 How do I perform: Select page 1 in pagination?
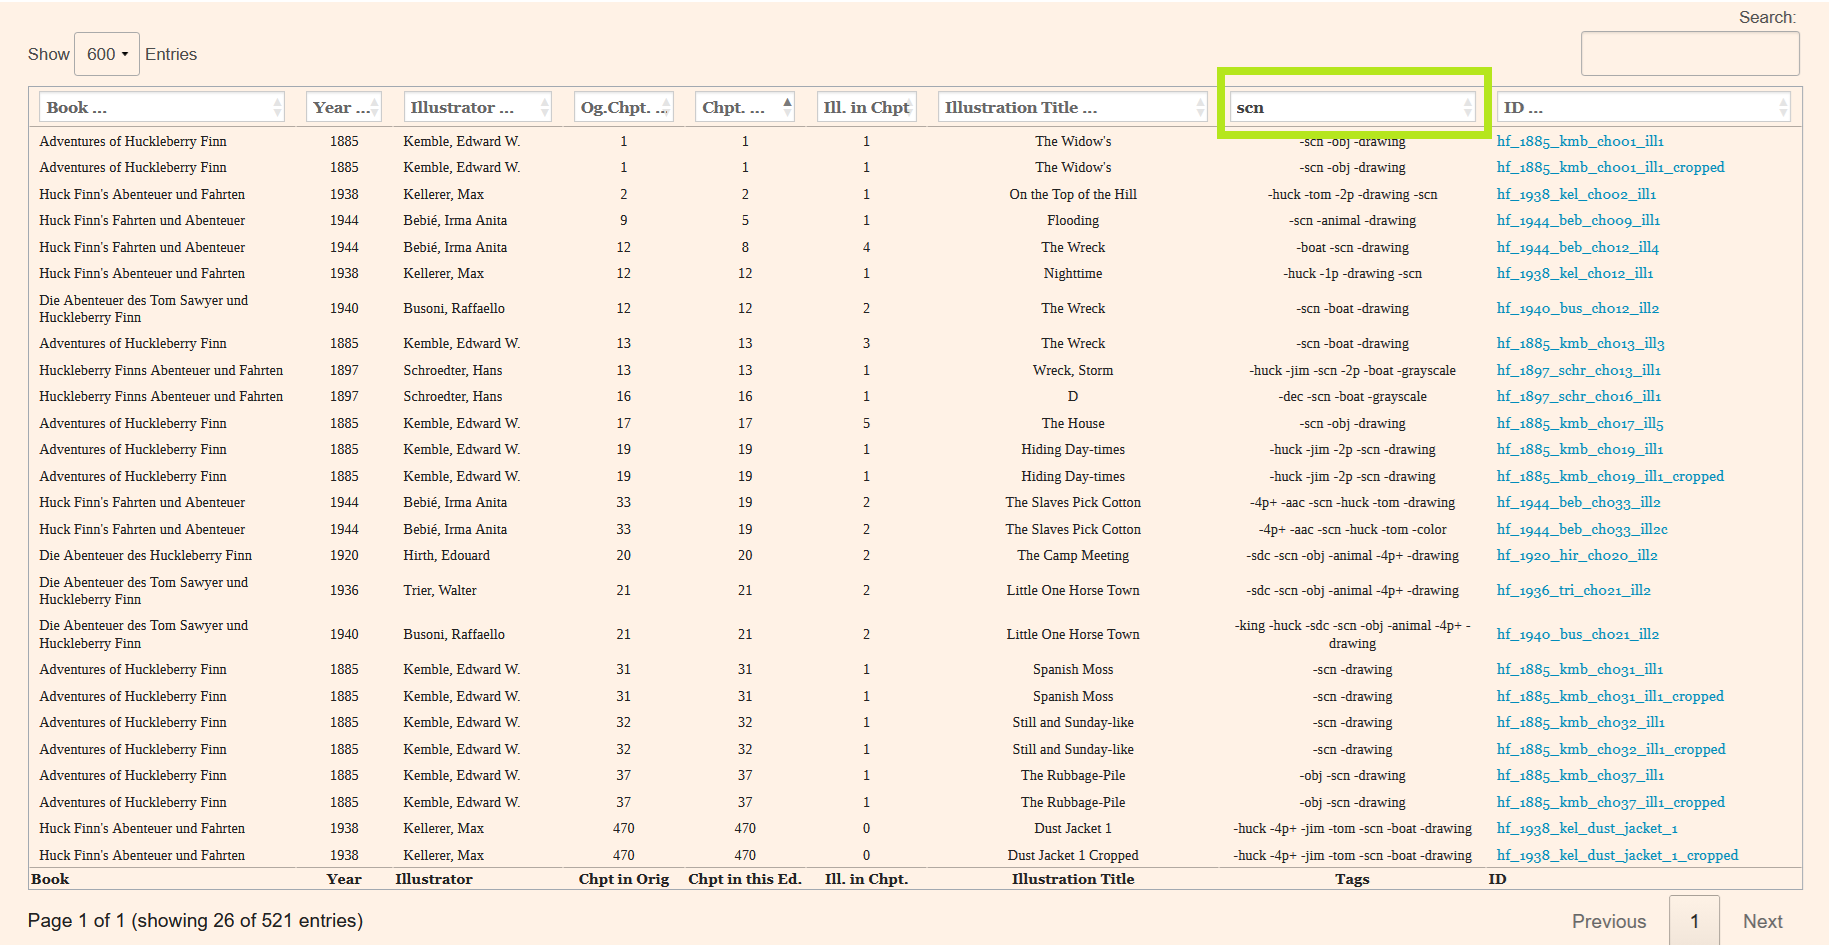(1694, 921)
